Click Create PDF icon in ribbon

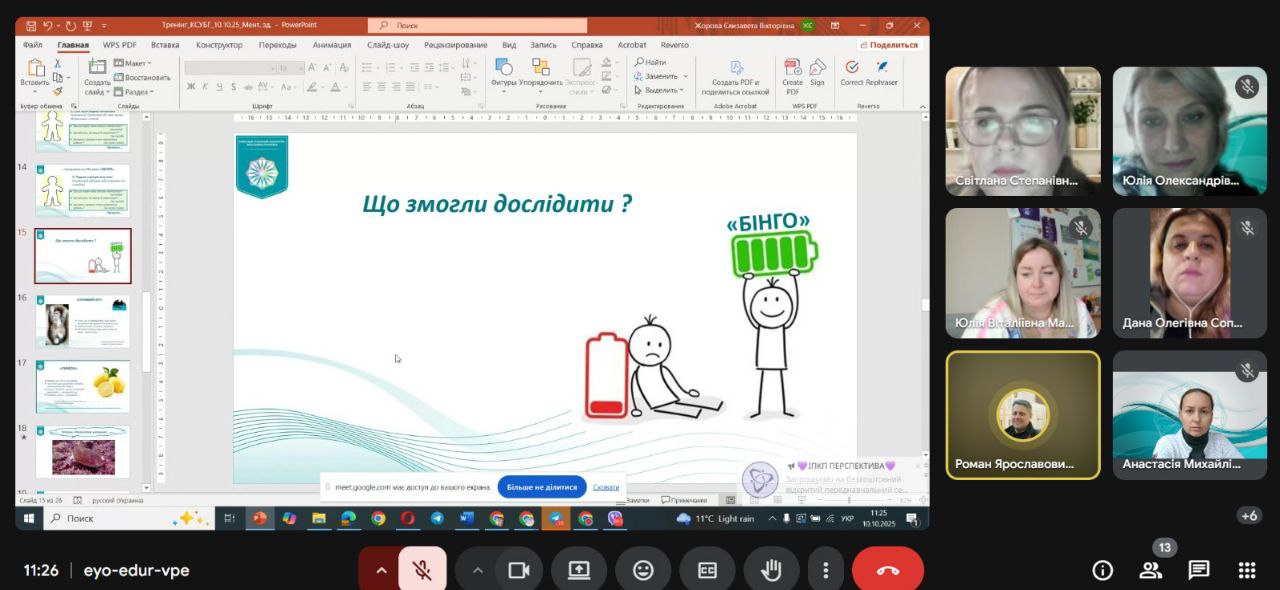(792, 75)
